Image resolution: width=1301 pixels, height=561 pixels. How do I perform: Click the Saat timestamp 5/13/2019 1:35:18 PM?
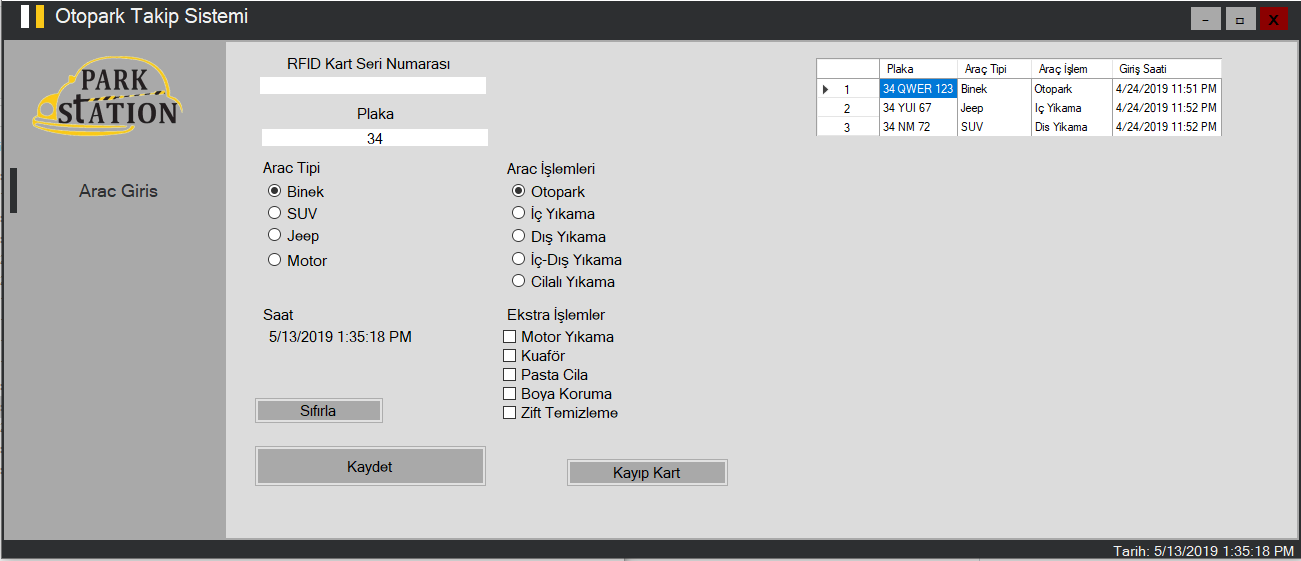click(340, 337)
